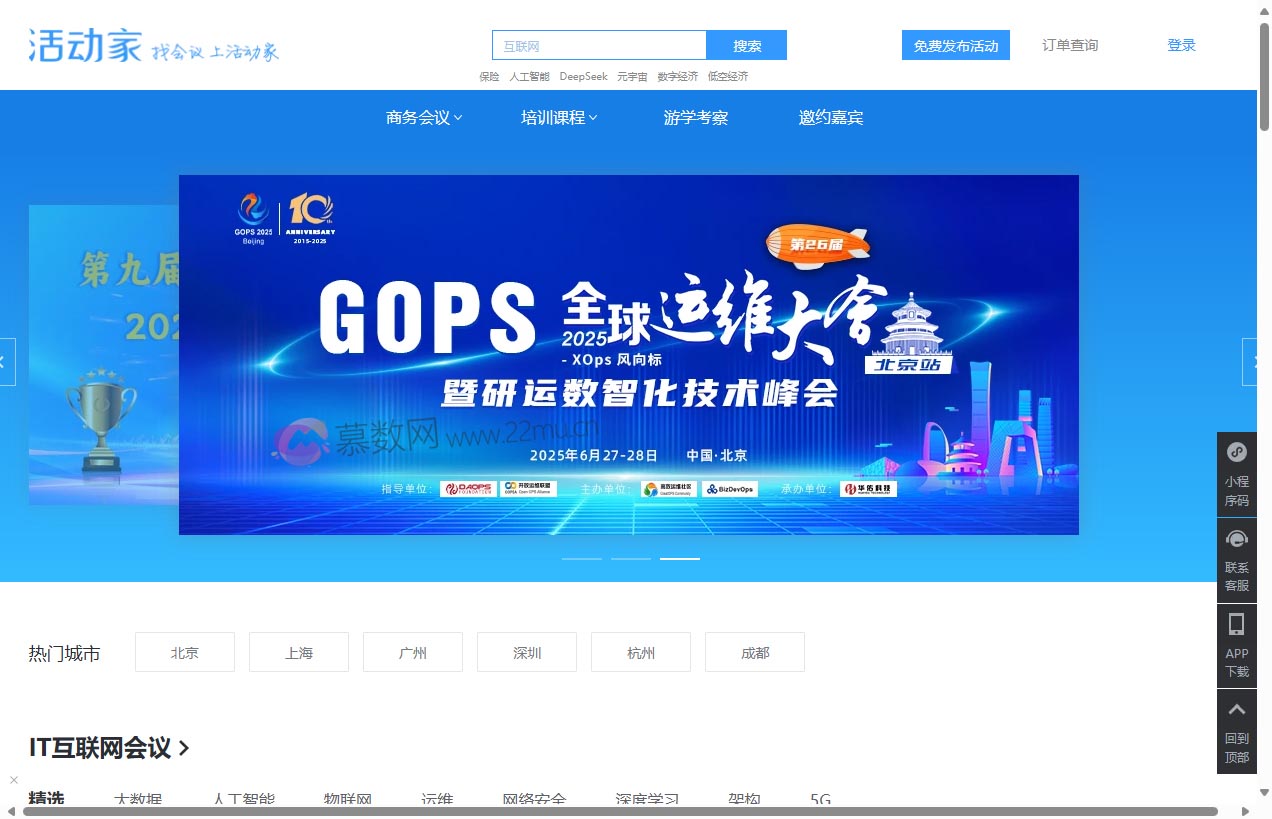Viewport: 1272px width, 819px height.
Task: Switch to the 游学考察 navigation tab
Action: pyautogui.click(x=696, y=117)
